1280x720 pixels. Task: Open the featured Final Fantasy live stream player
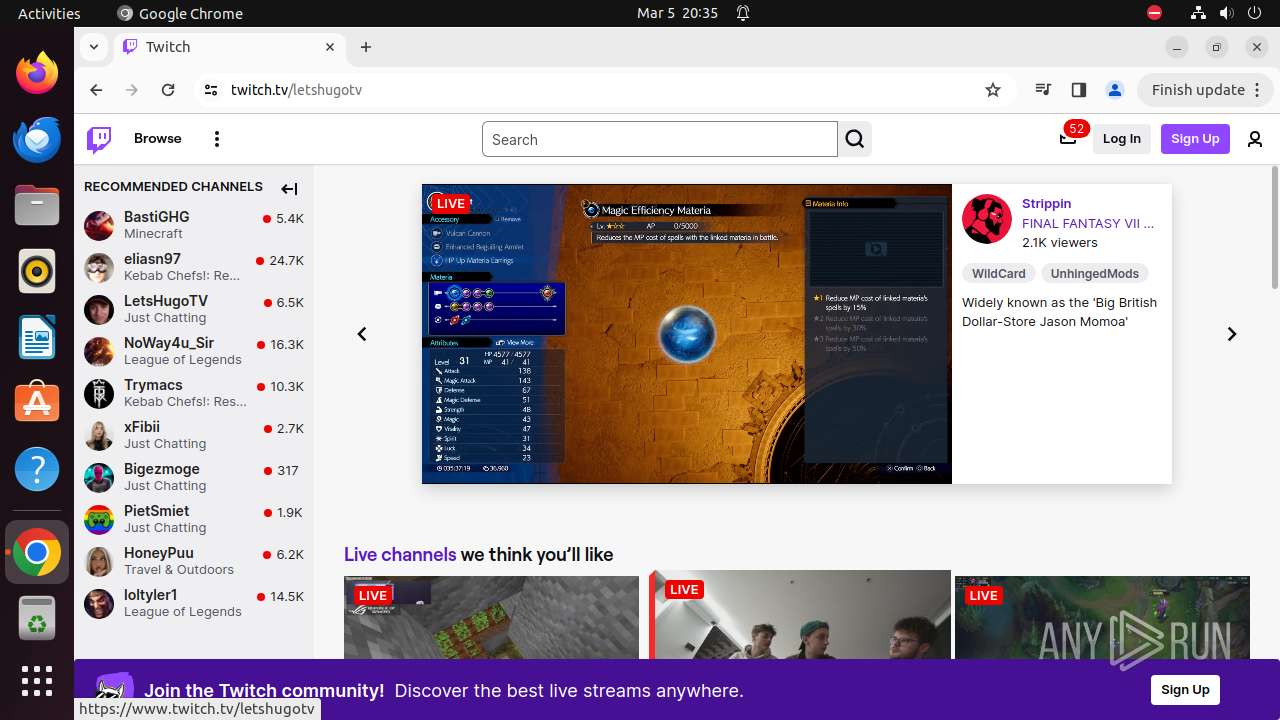(x=687, y=334)
